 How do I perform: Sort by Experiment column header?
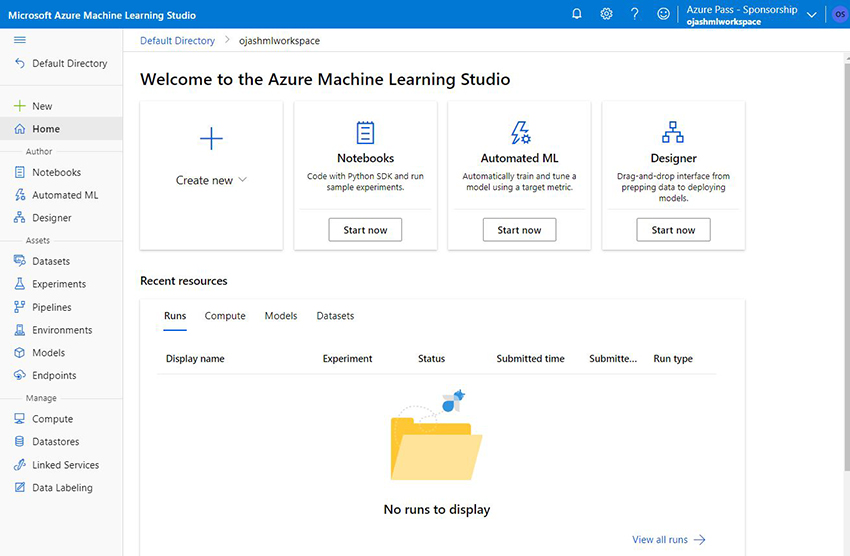[x=347, y=359]
